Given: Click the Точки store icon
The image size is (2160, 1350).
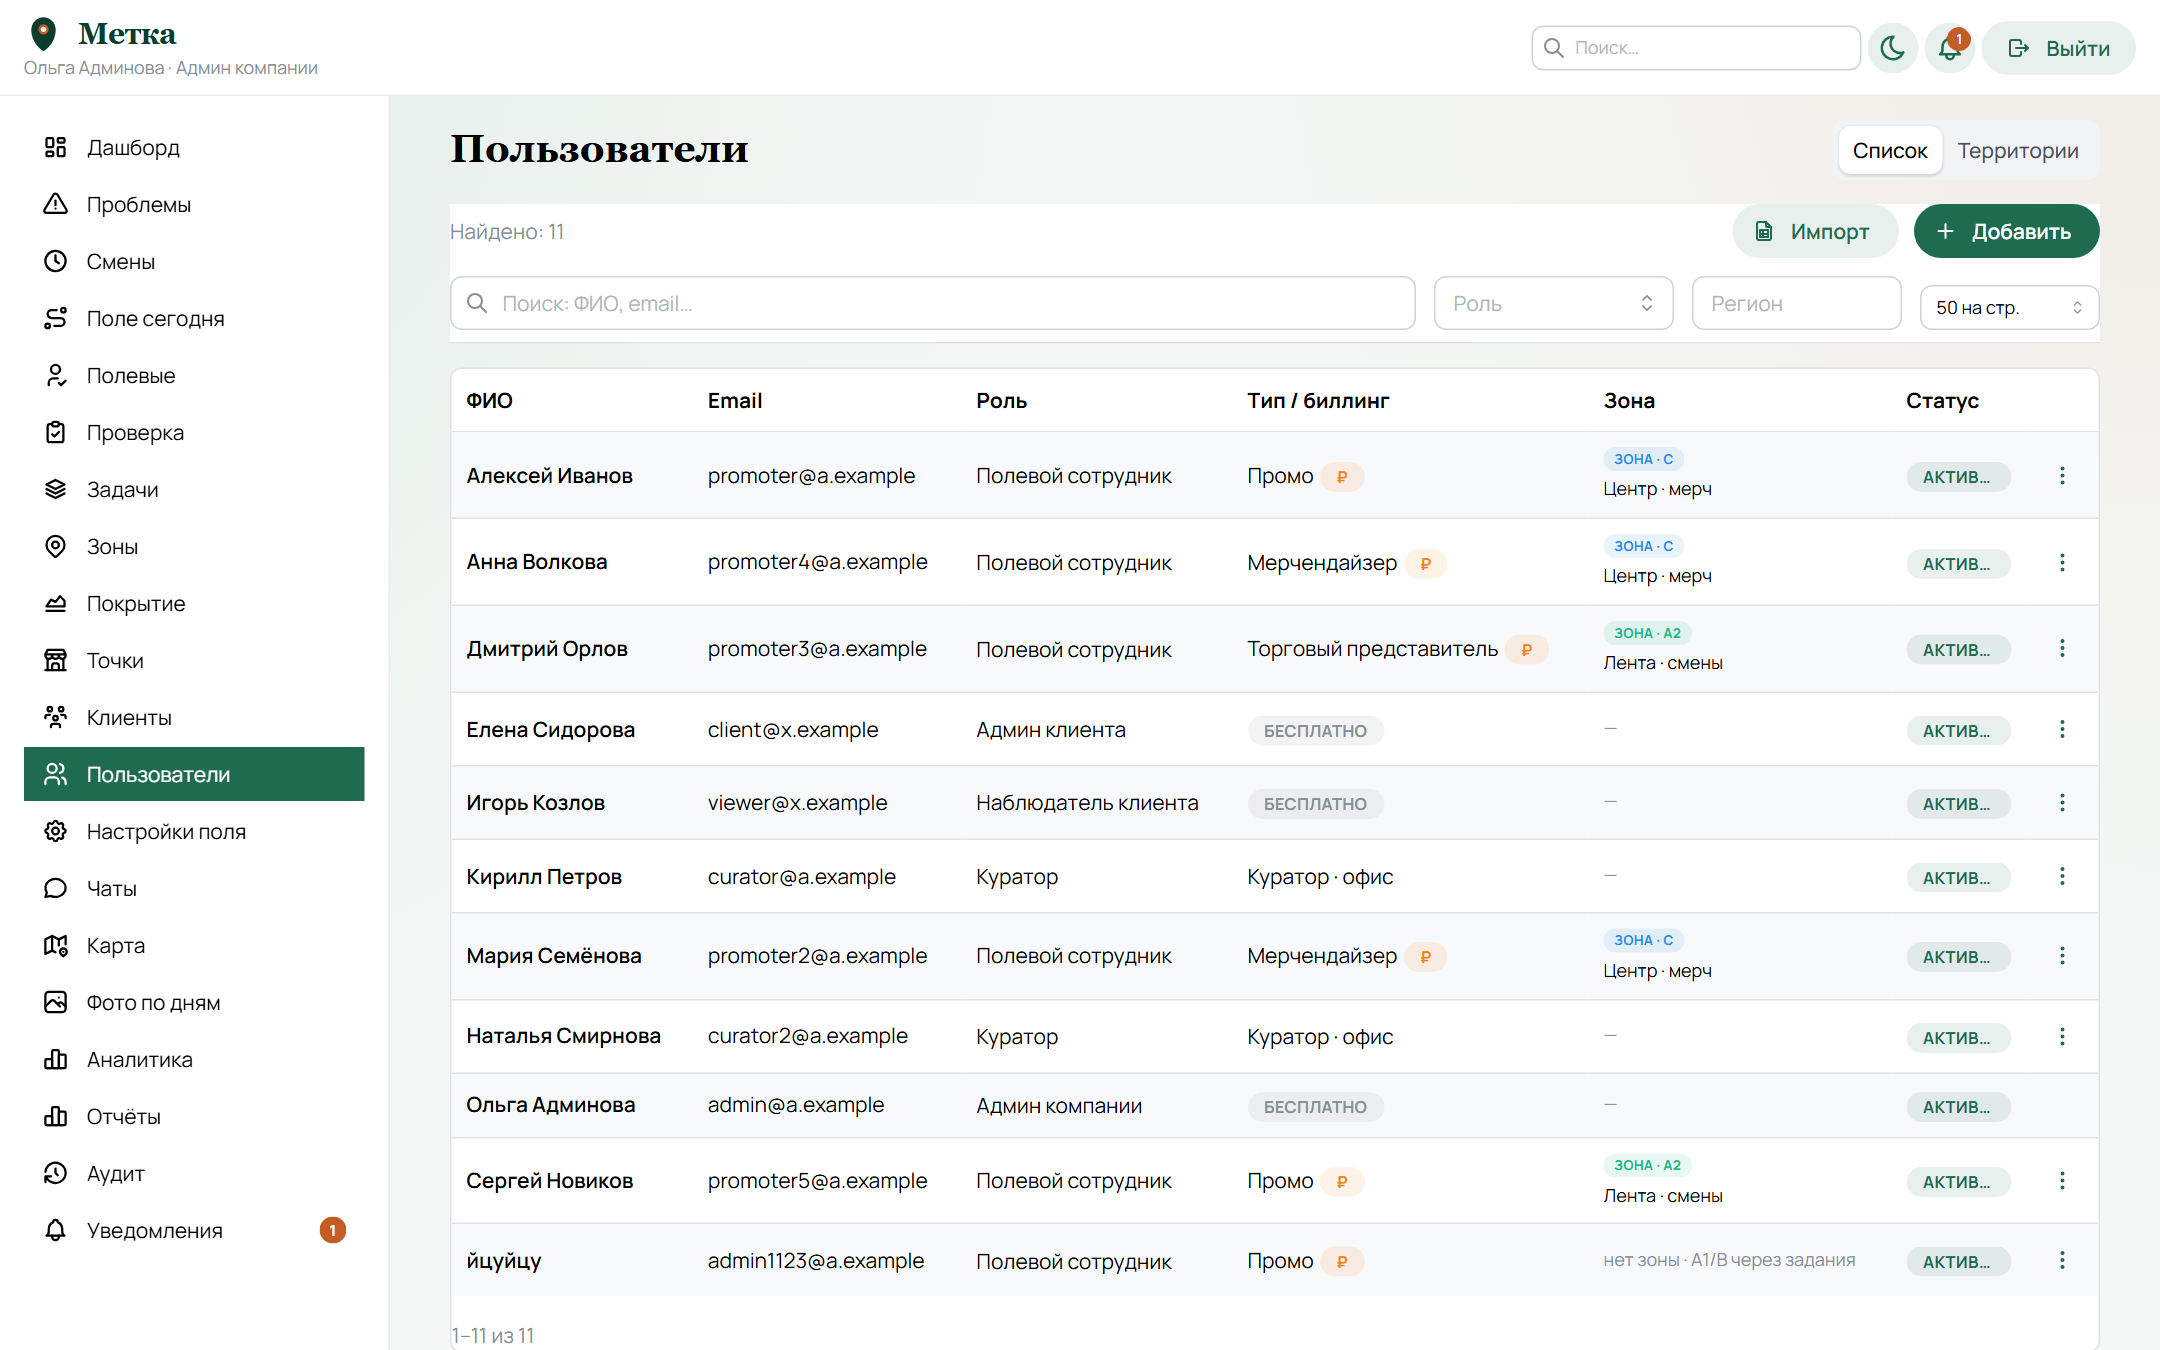Looking at the screenshot, I should pos(56,660).
